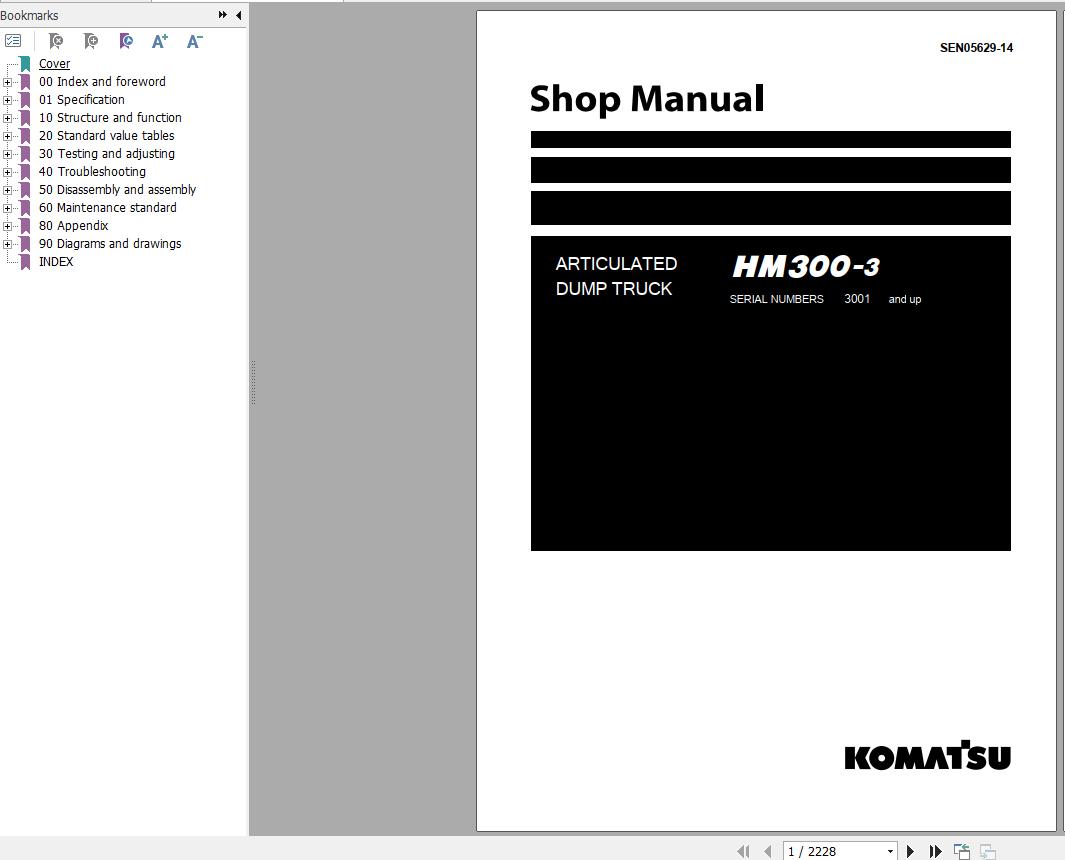Click the HM300-3 model name
This screenshot has height=860, width=1065.
coord(806,266)
